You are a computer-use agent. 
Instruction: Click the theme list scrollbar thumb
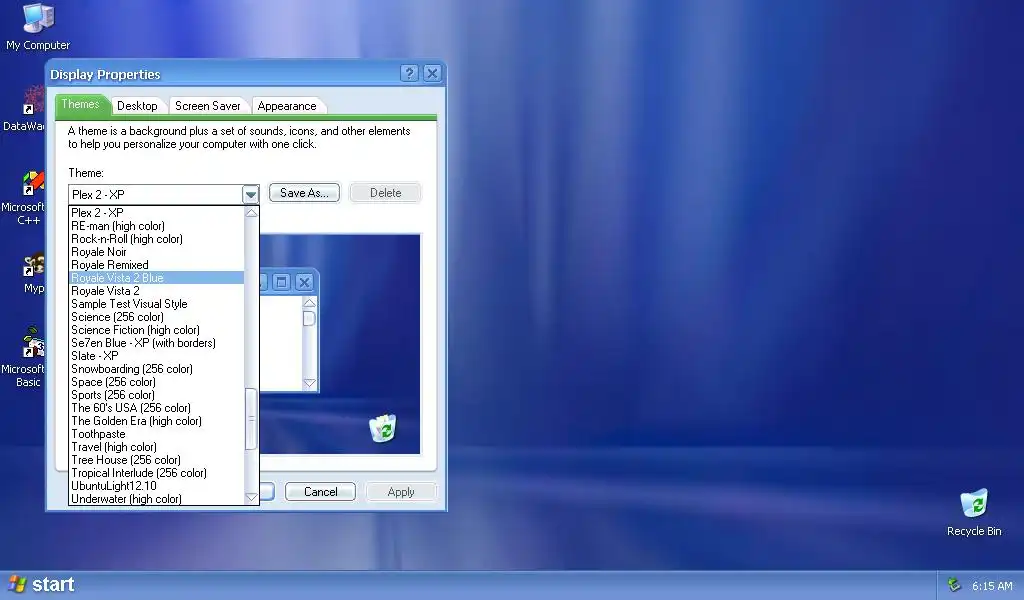point(251,419)
